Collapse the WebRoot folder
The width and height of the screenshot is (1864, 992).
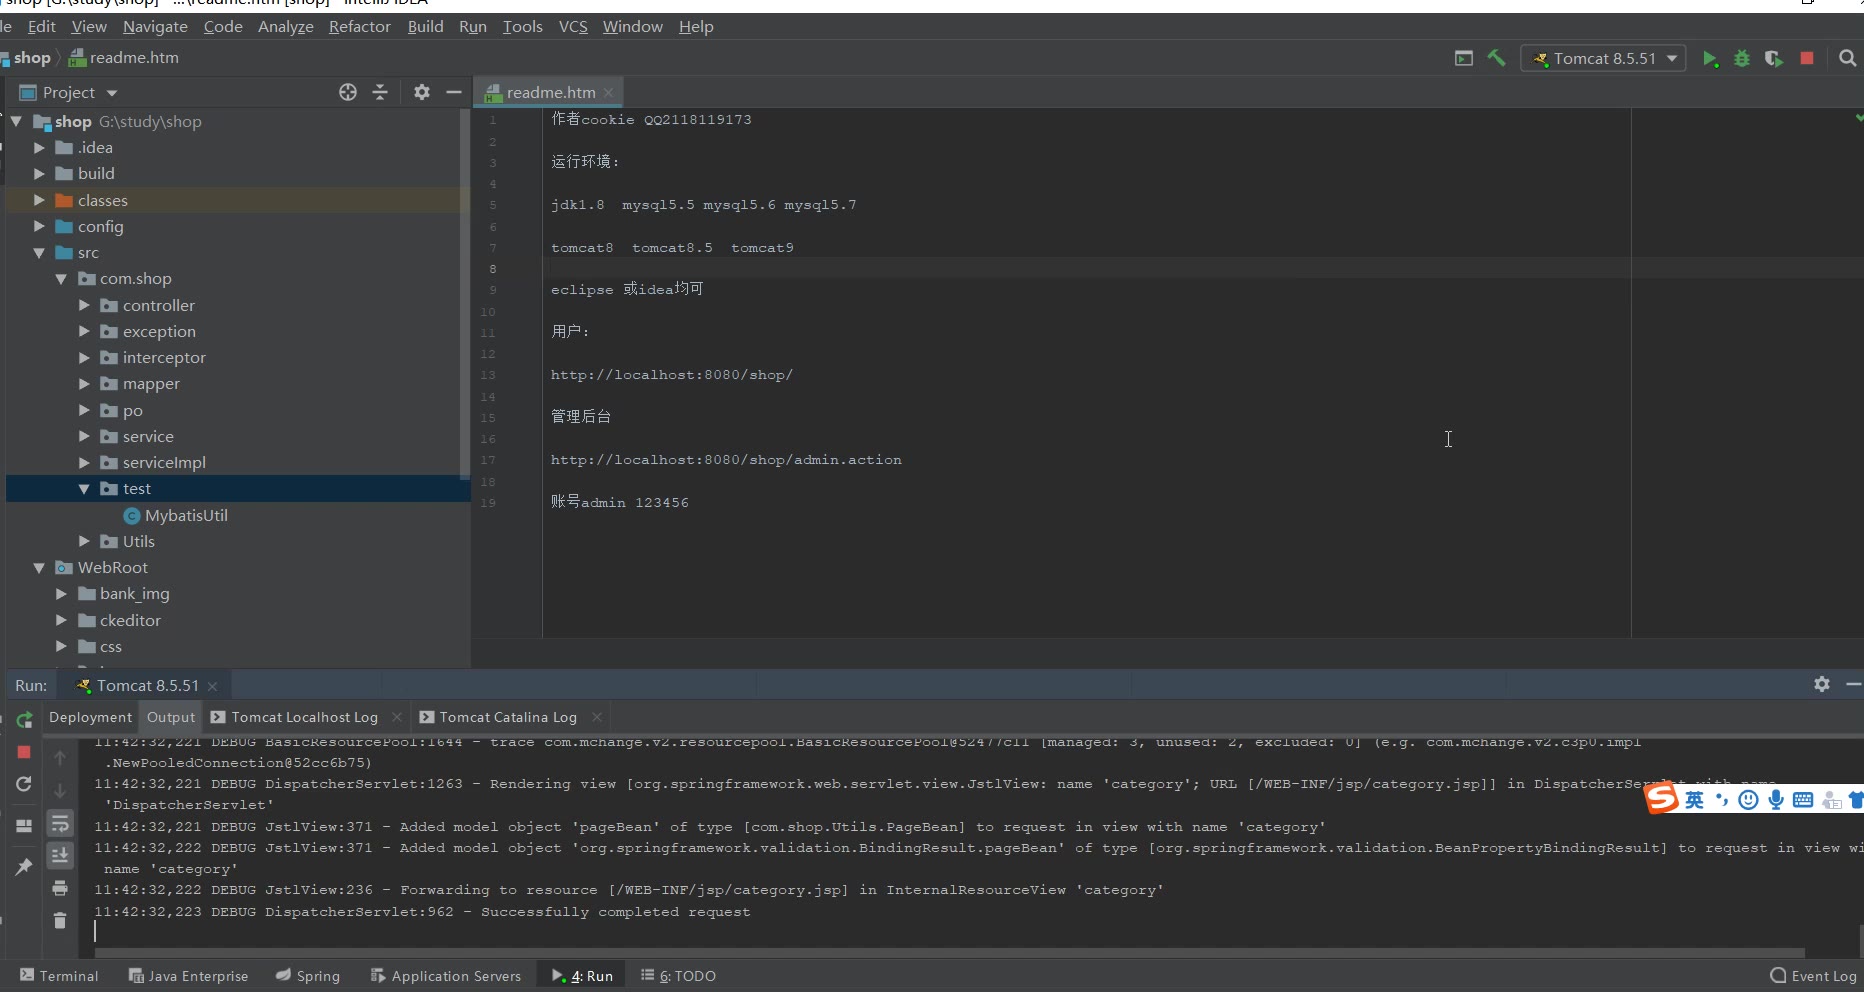coord(39,568)
